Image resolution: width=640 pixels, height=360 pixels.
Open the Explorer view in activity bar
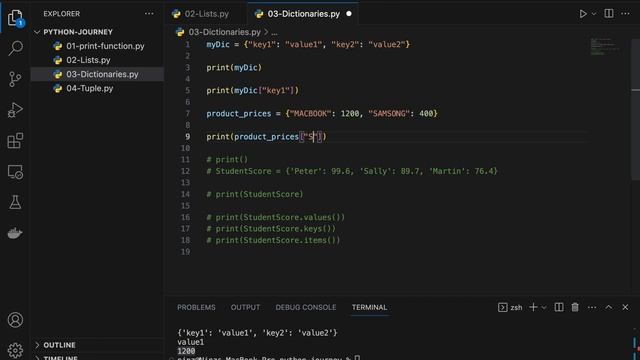point(15,18)
